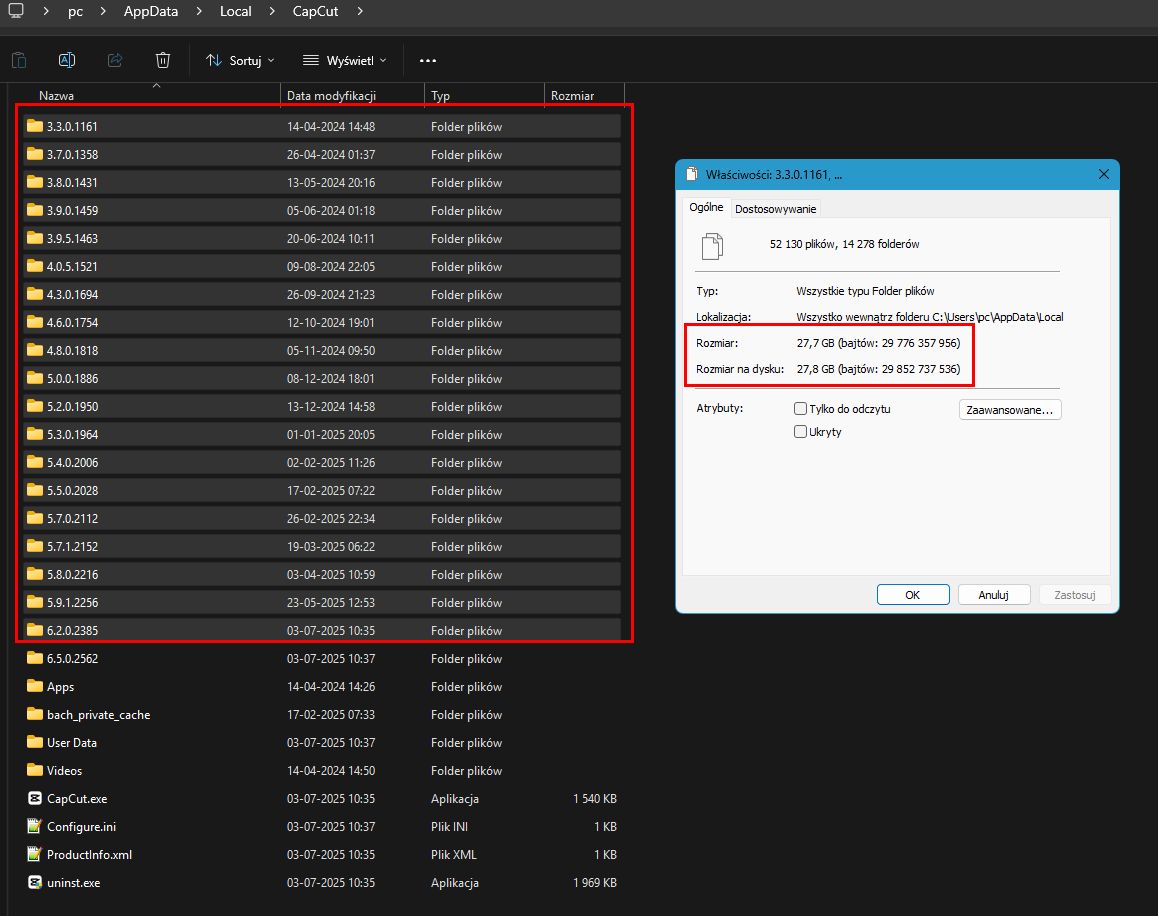Switch to the Dostosowywanie tab
The height and width of the screenshot is (916, 1158).
(775, 209)
